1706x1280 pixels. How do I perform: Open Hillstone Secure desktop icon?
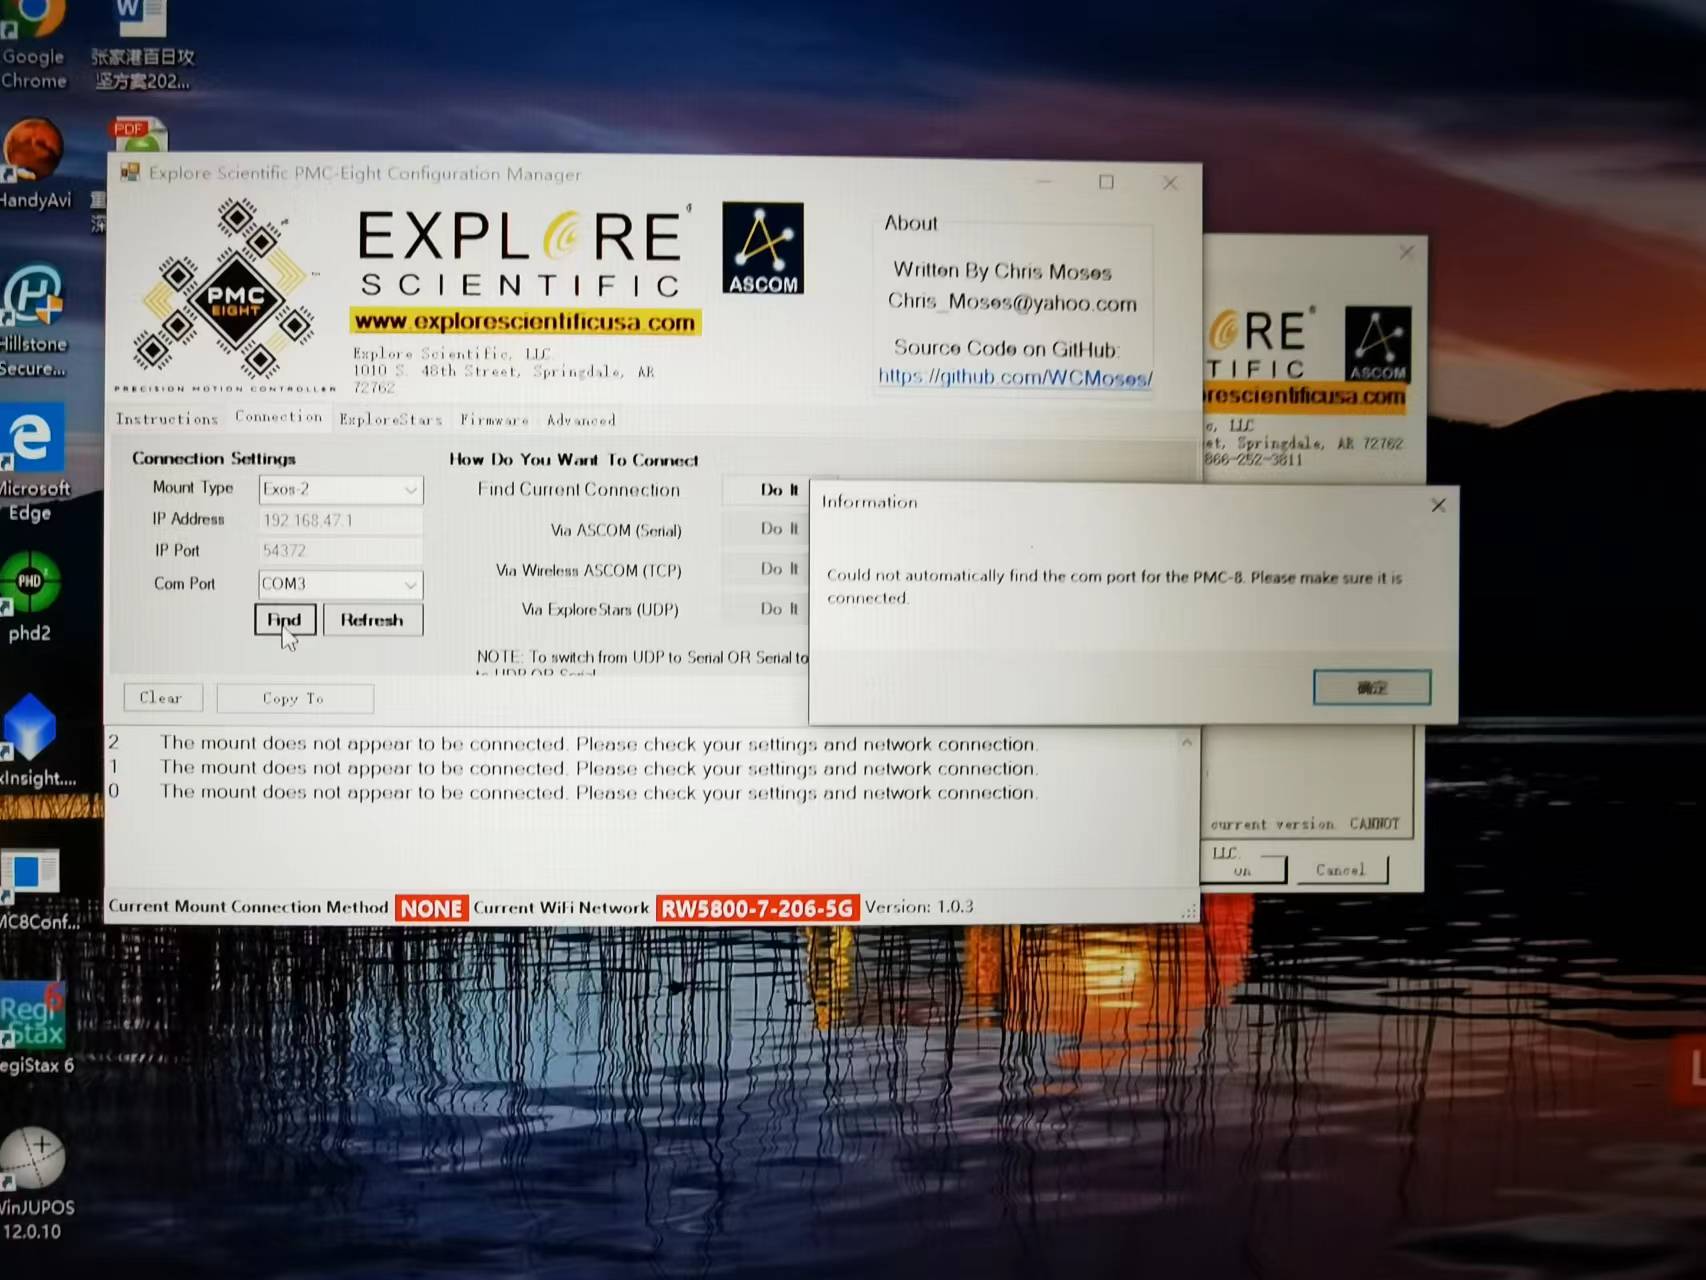click(33, 320)
